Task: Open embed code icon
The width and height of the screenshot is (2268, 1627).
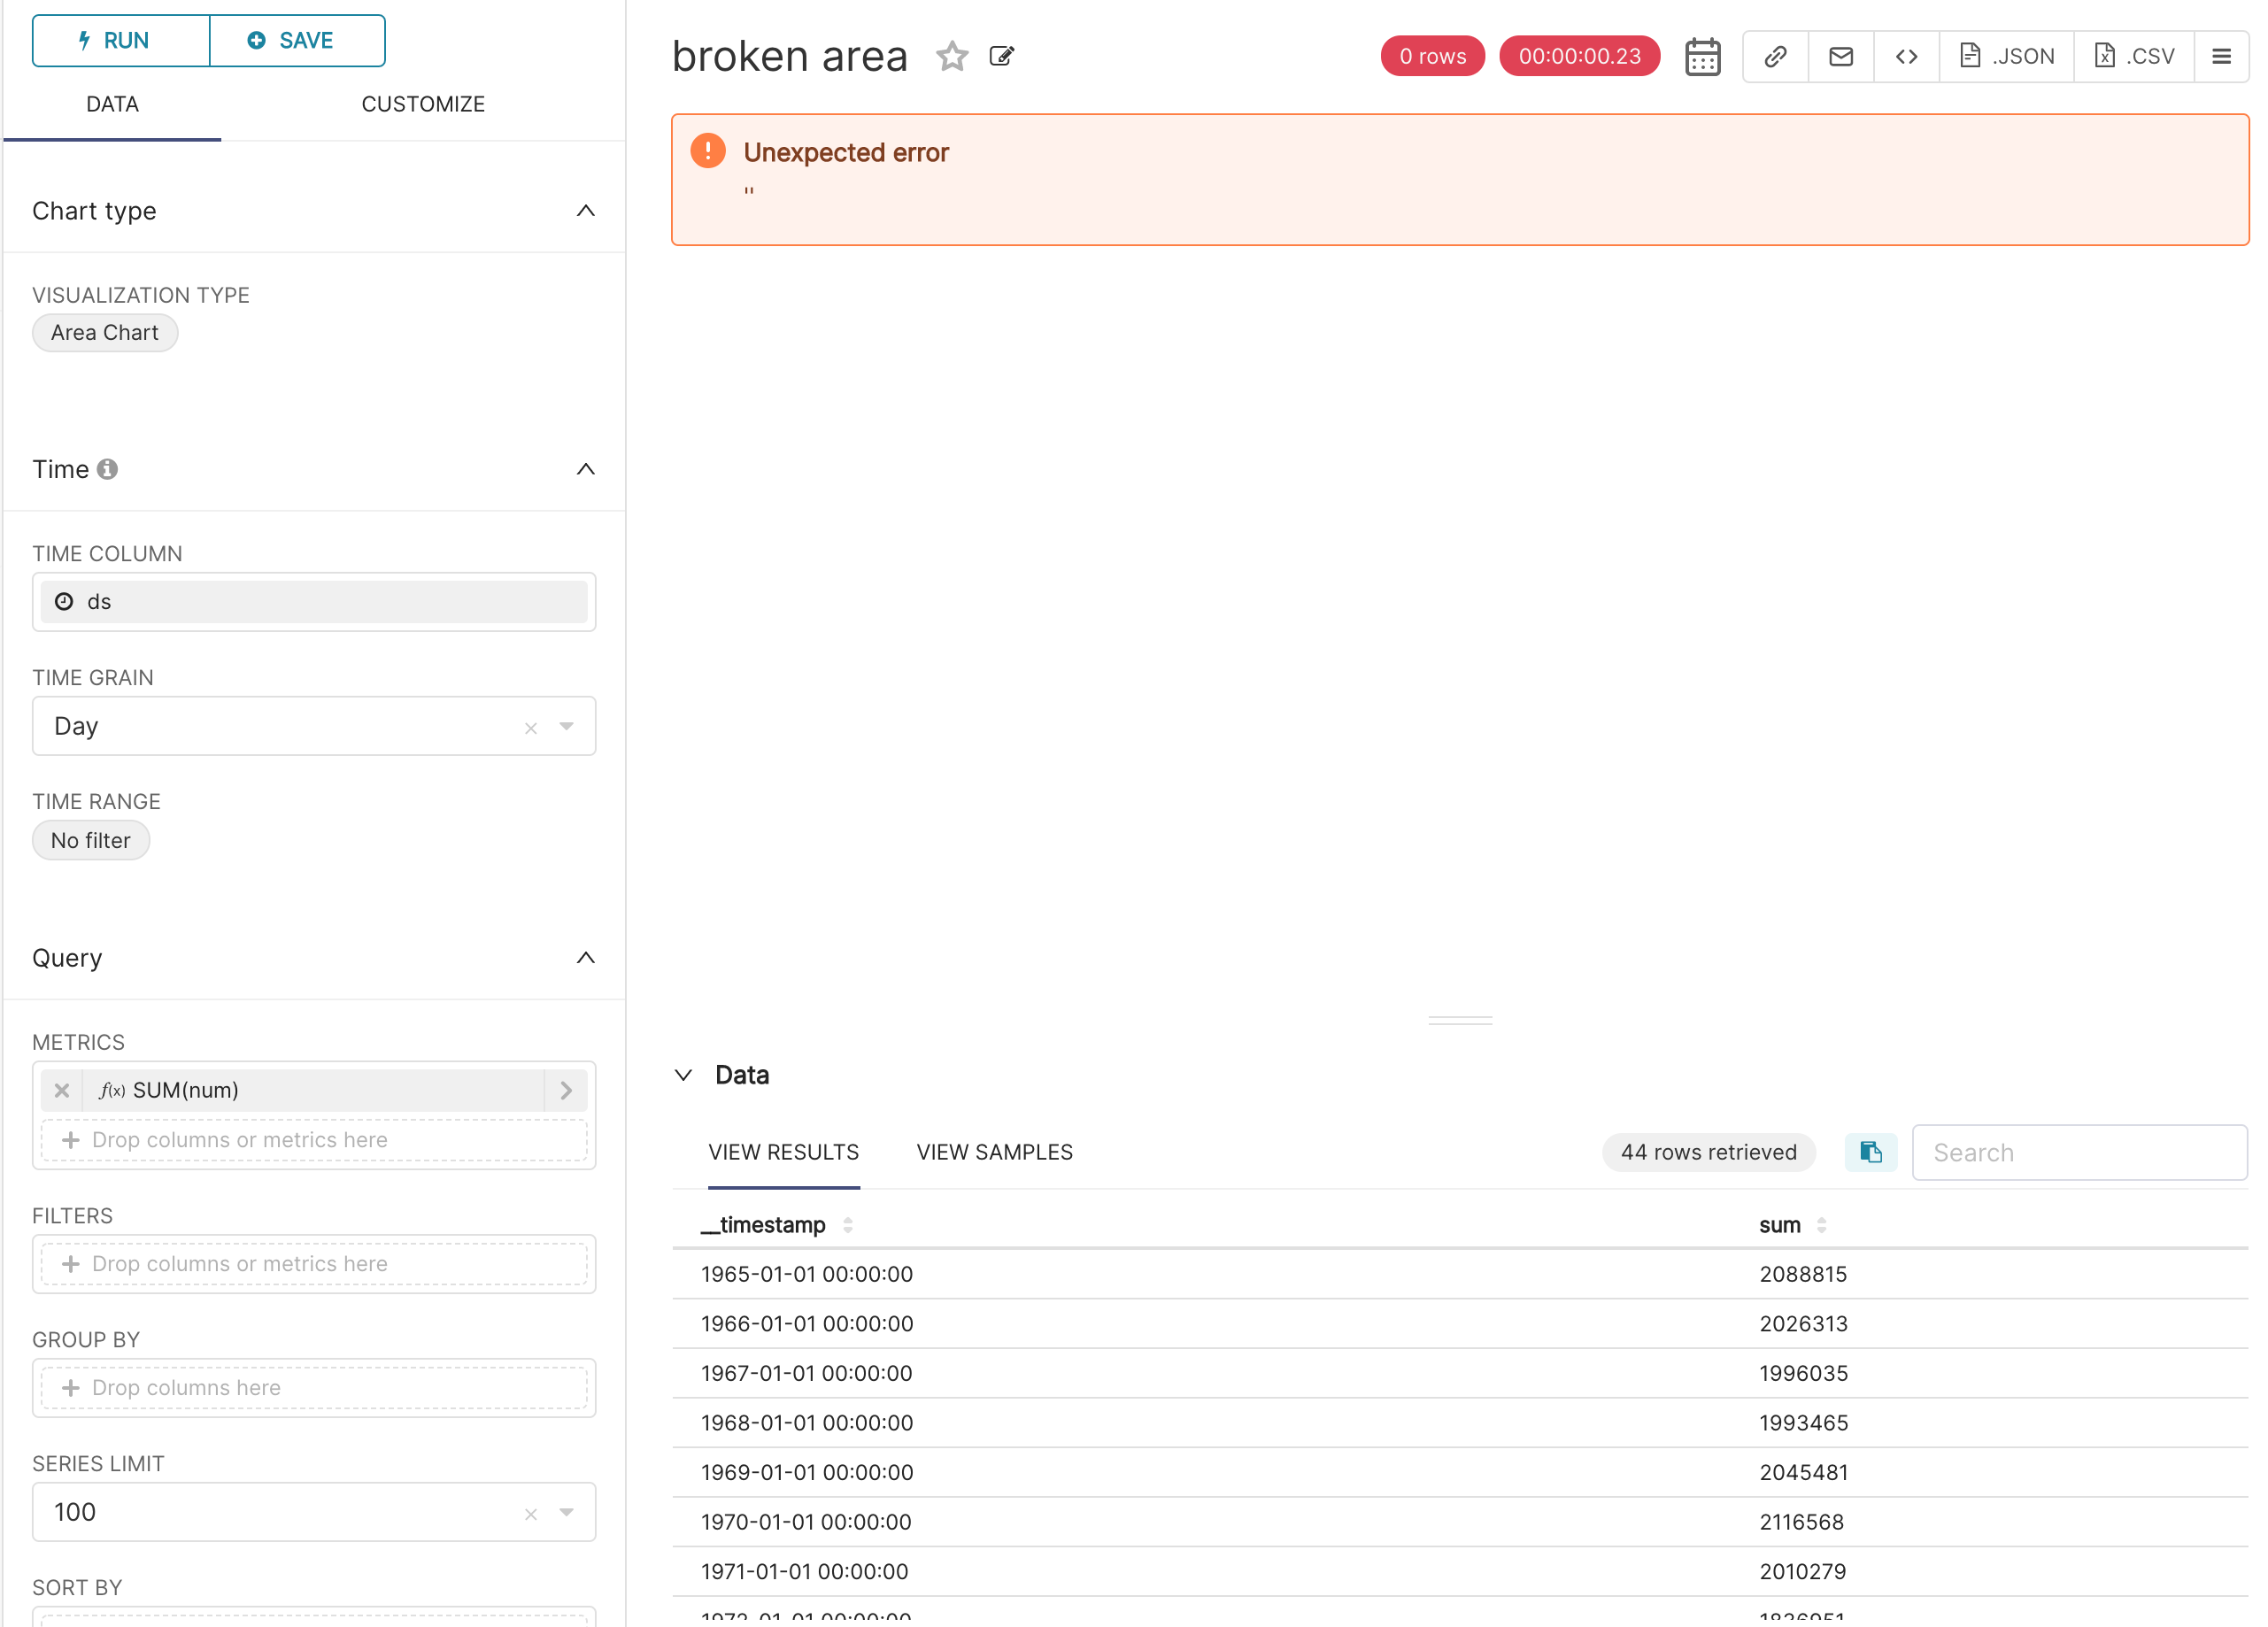Action: tap(1906, 56)
